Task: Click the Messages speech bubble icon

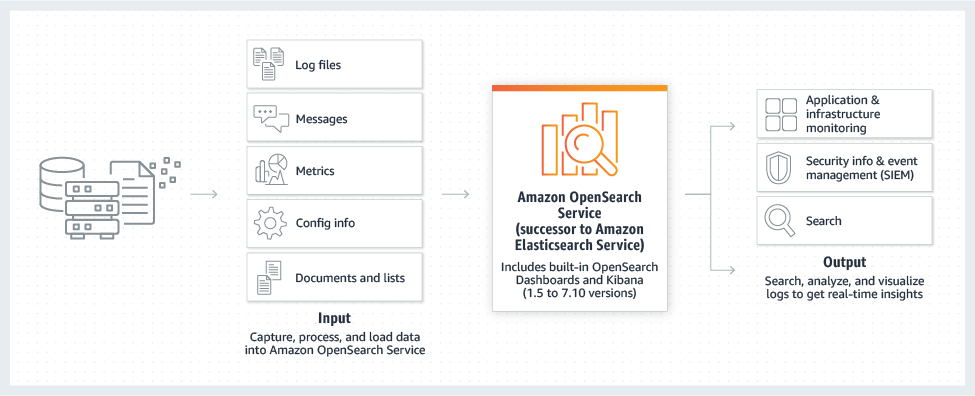Action: 271,118
